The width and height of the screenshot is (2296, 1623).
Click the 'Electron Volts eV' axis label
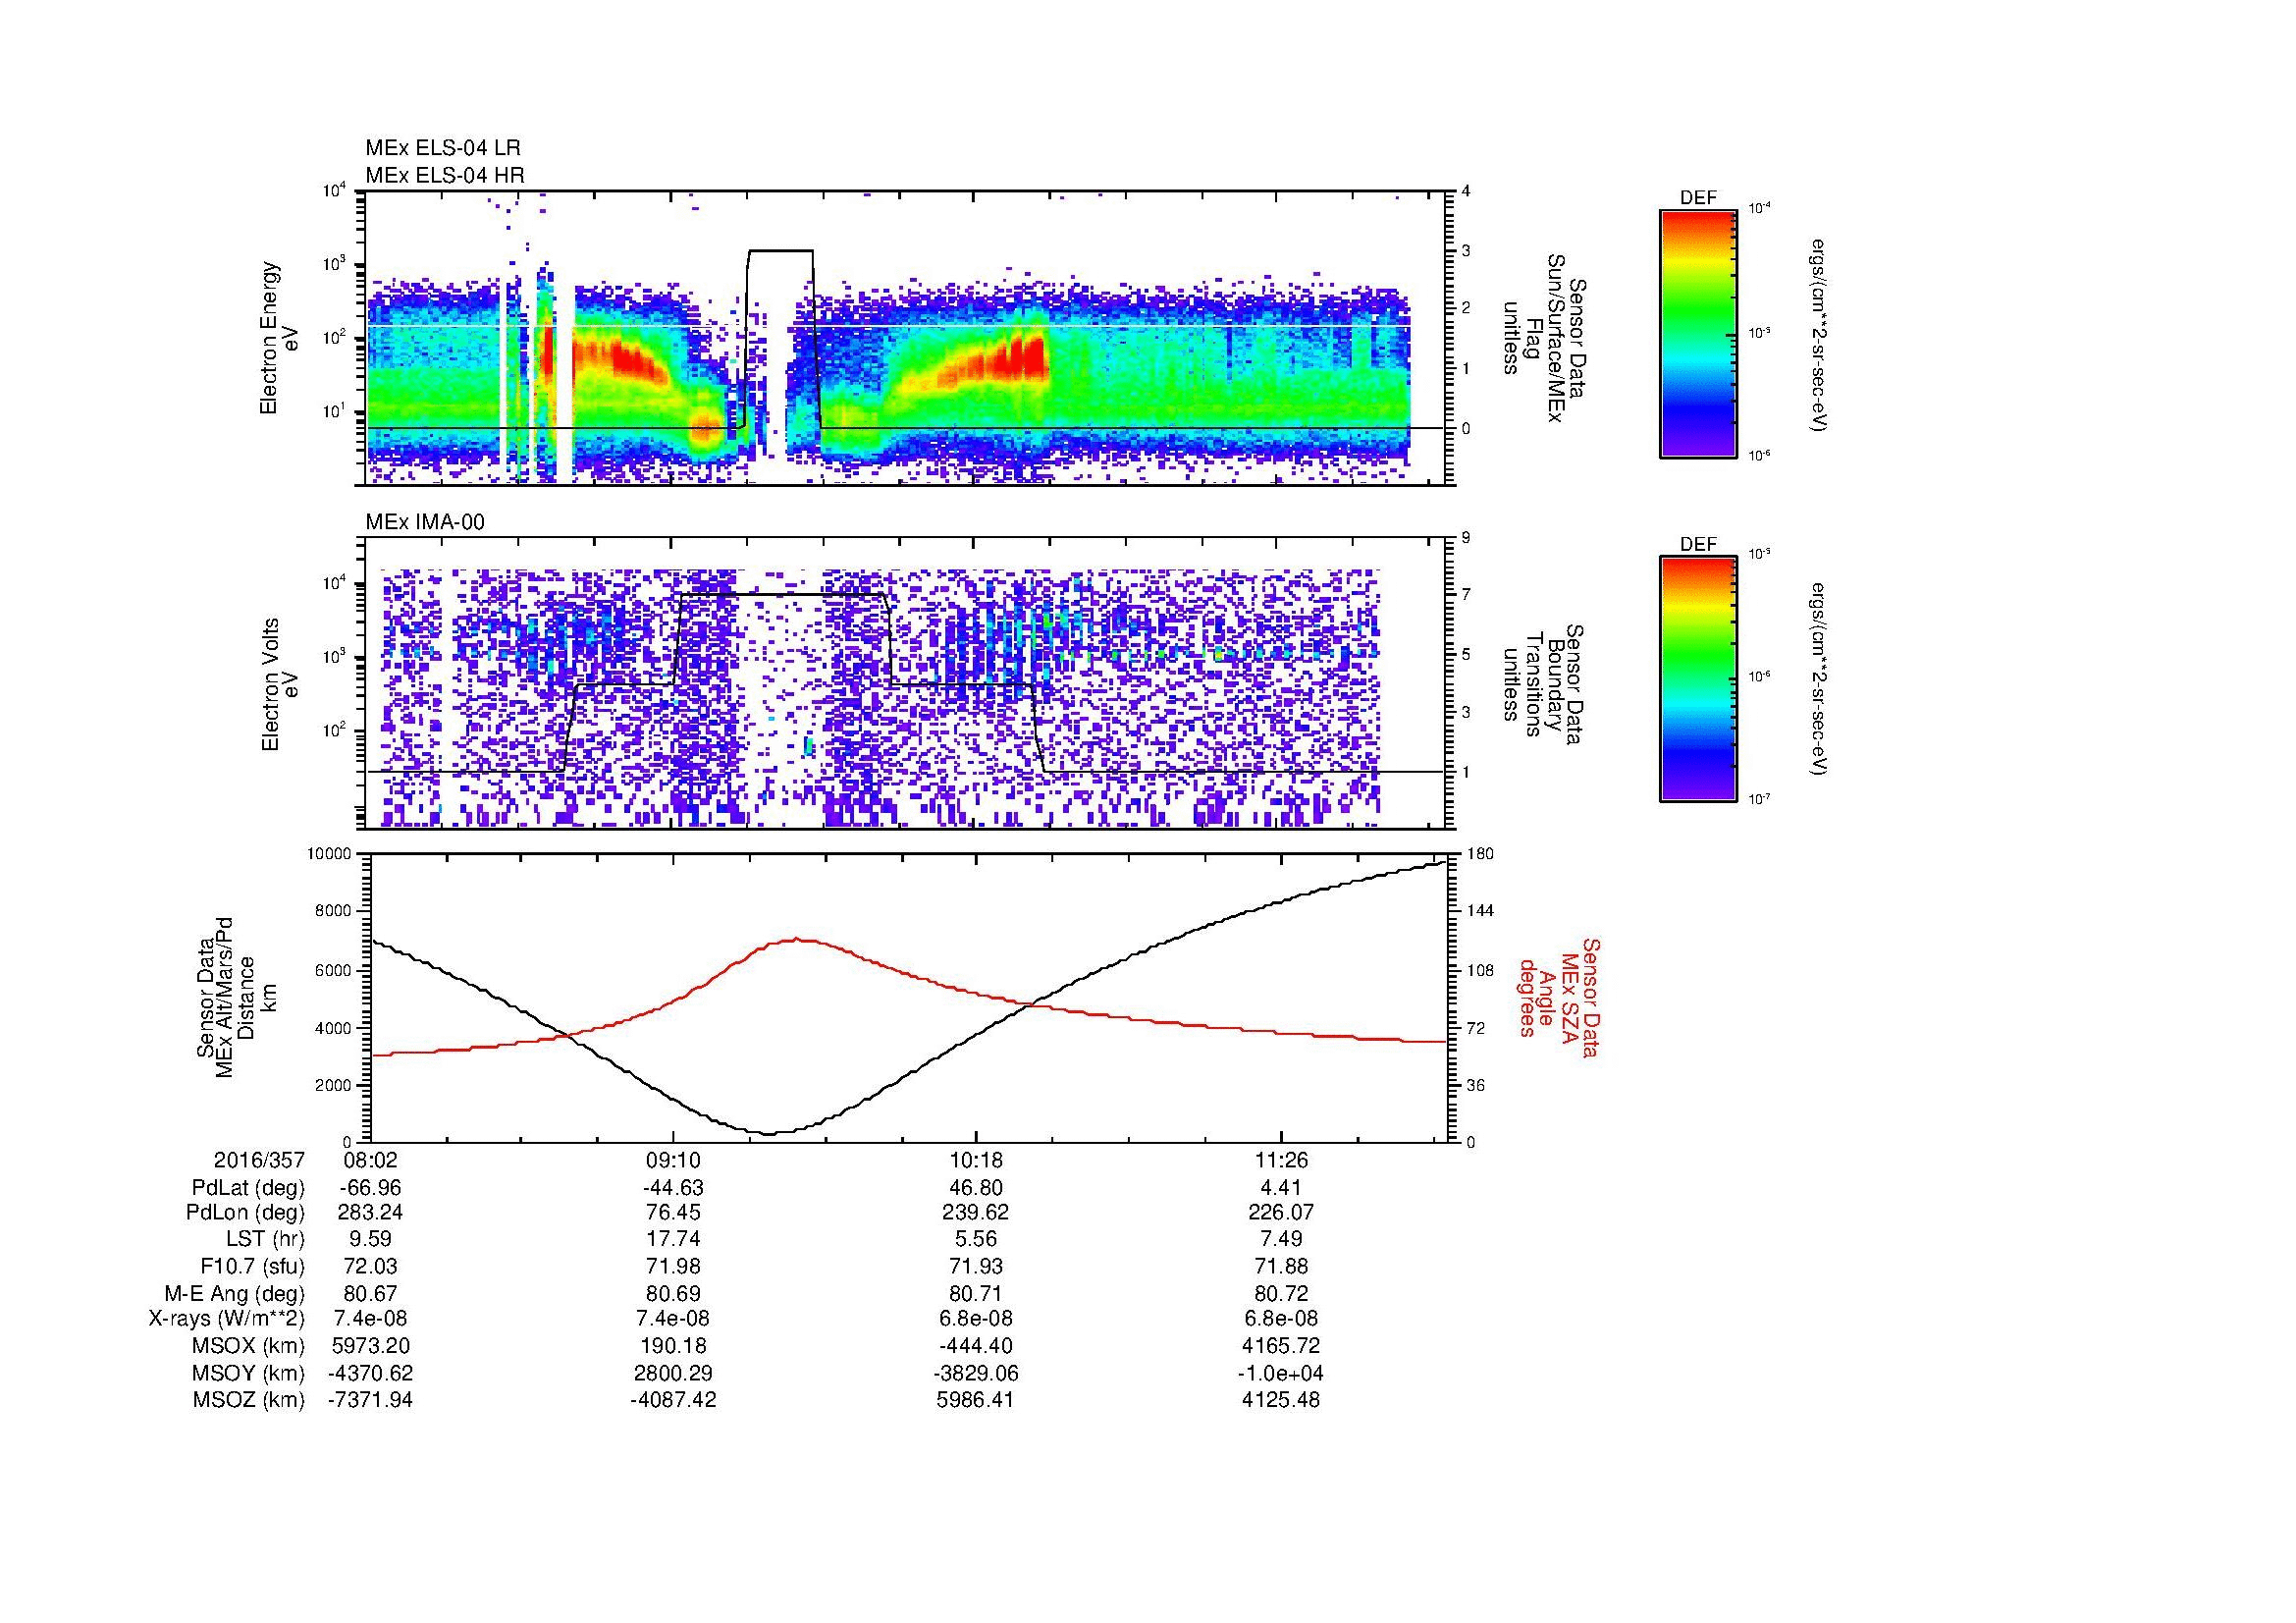(x=279, y=684)
